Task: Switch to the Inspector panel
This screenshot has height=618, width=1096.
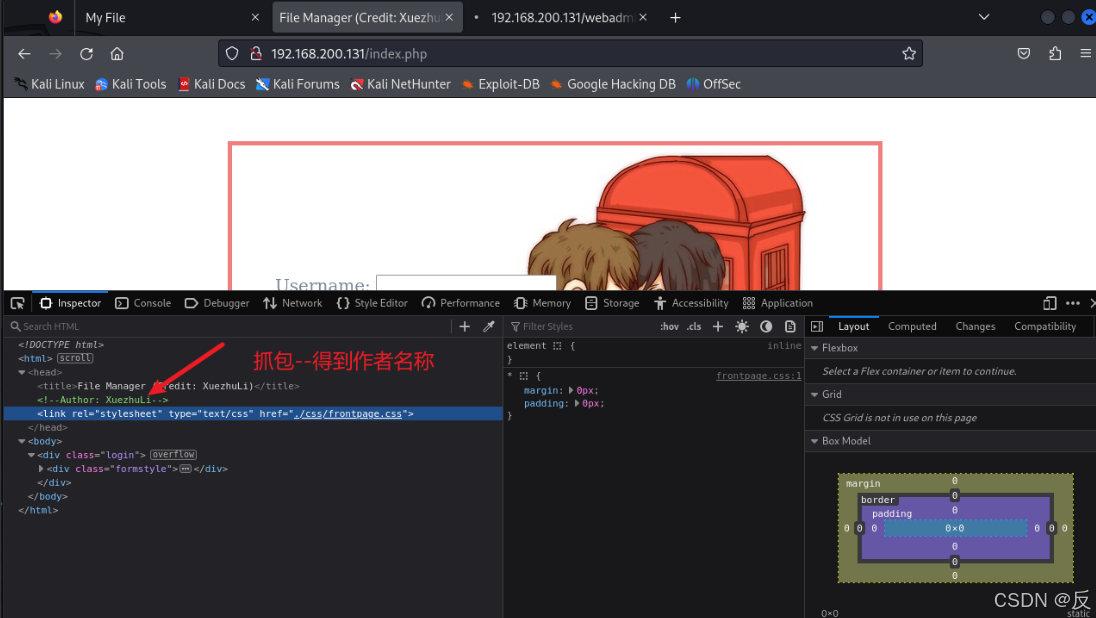Action: pos(71,303)
